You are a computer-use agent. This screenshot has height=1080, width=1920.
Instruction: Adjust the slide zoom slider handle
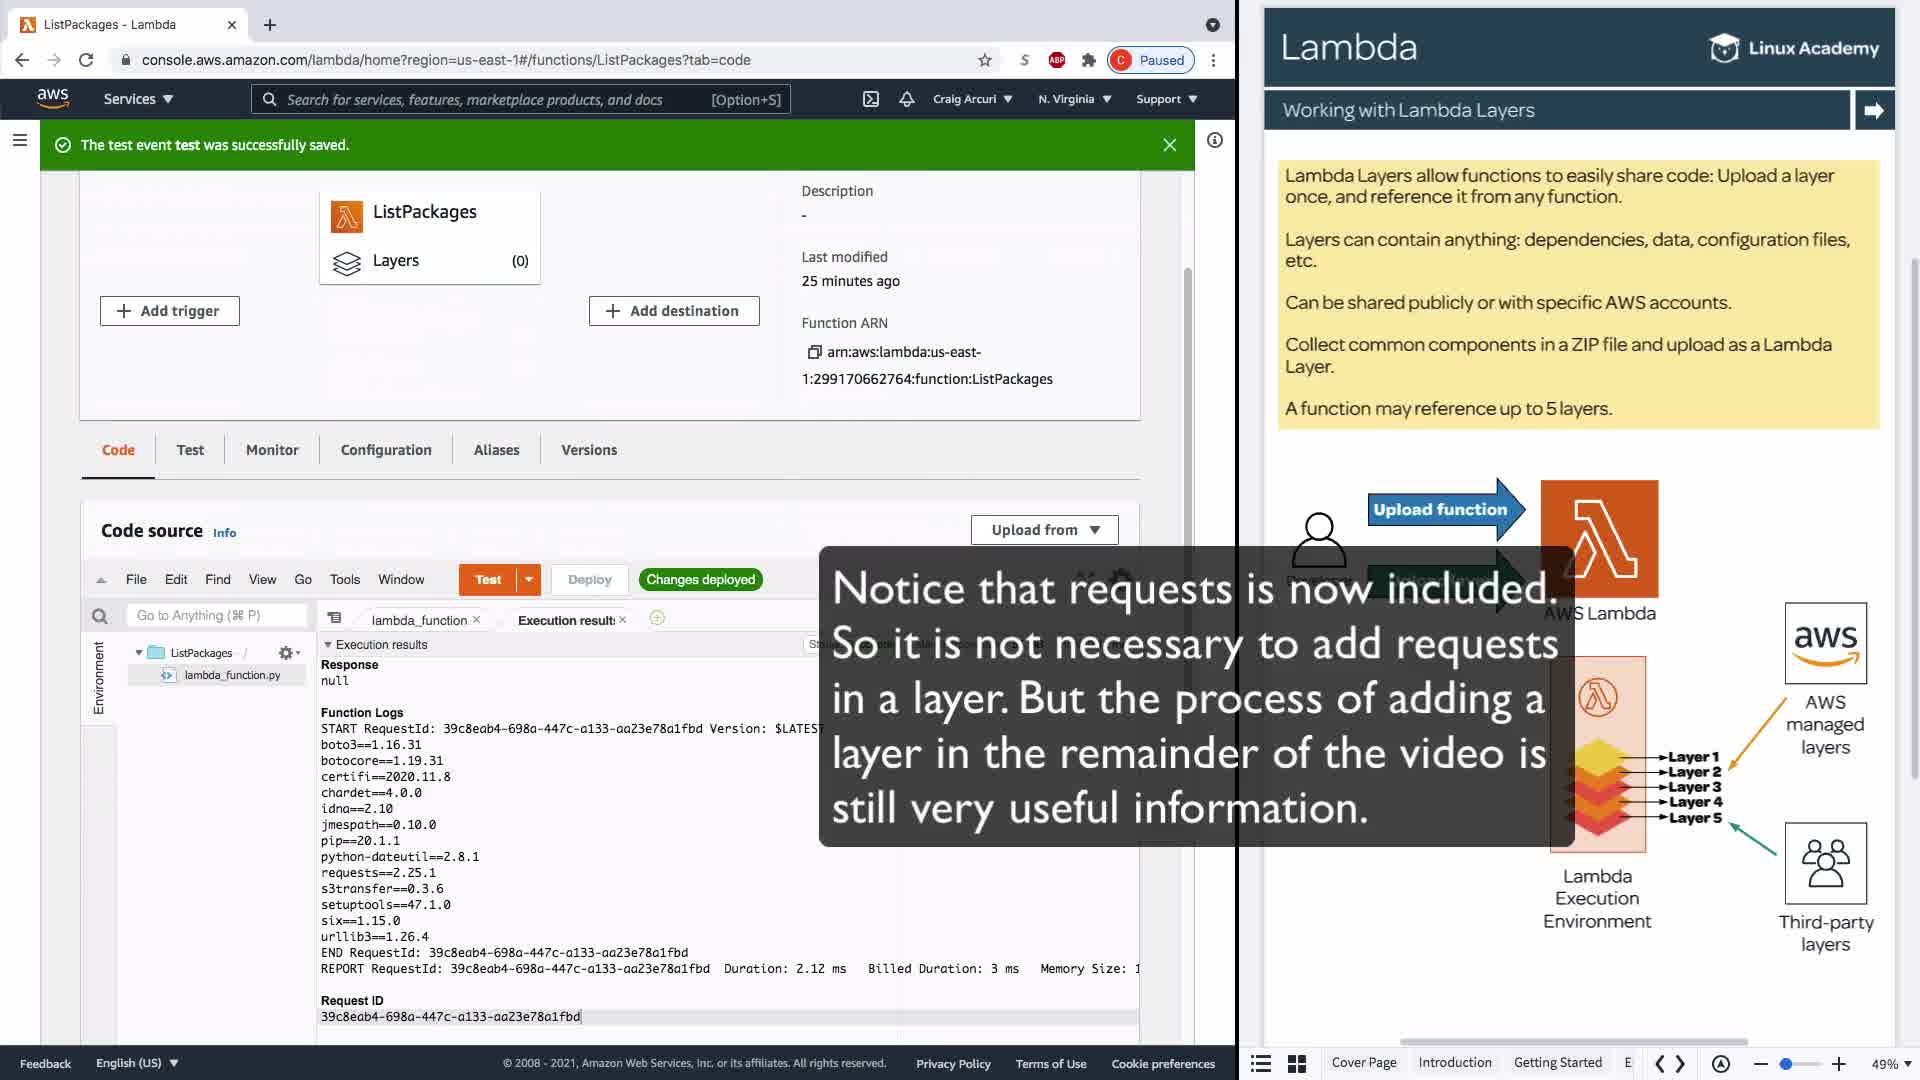point(1785,1064)
